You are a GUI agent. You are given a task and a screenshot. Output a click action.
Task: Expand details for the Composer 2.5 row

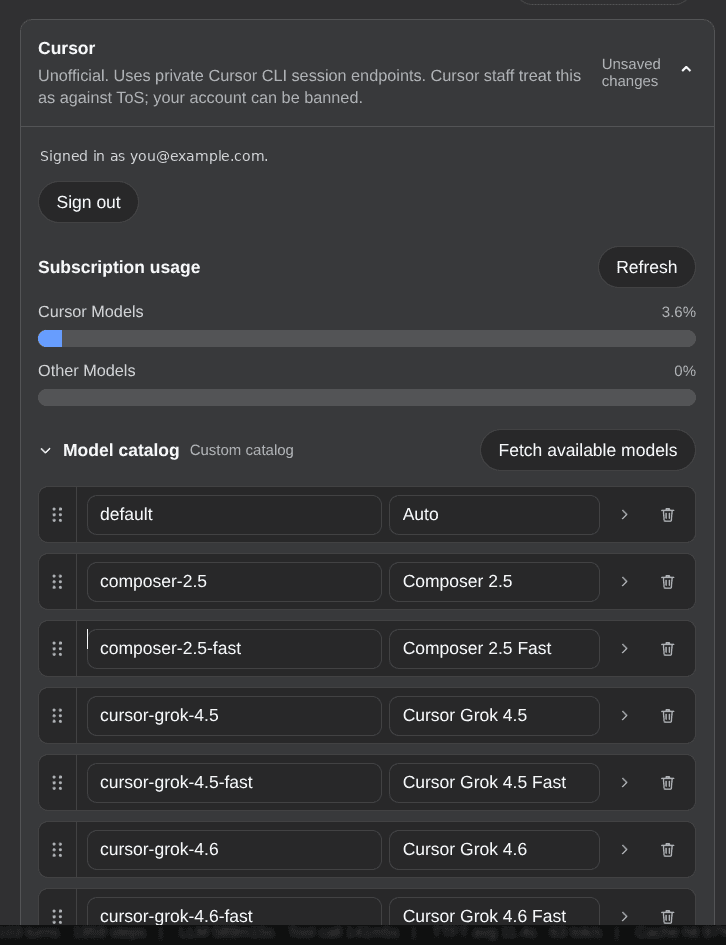(624, 582)
